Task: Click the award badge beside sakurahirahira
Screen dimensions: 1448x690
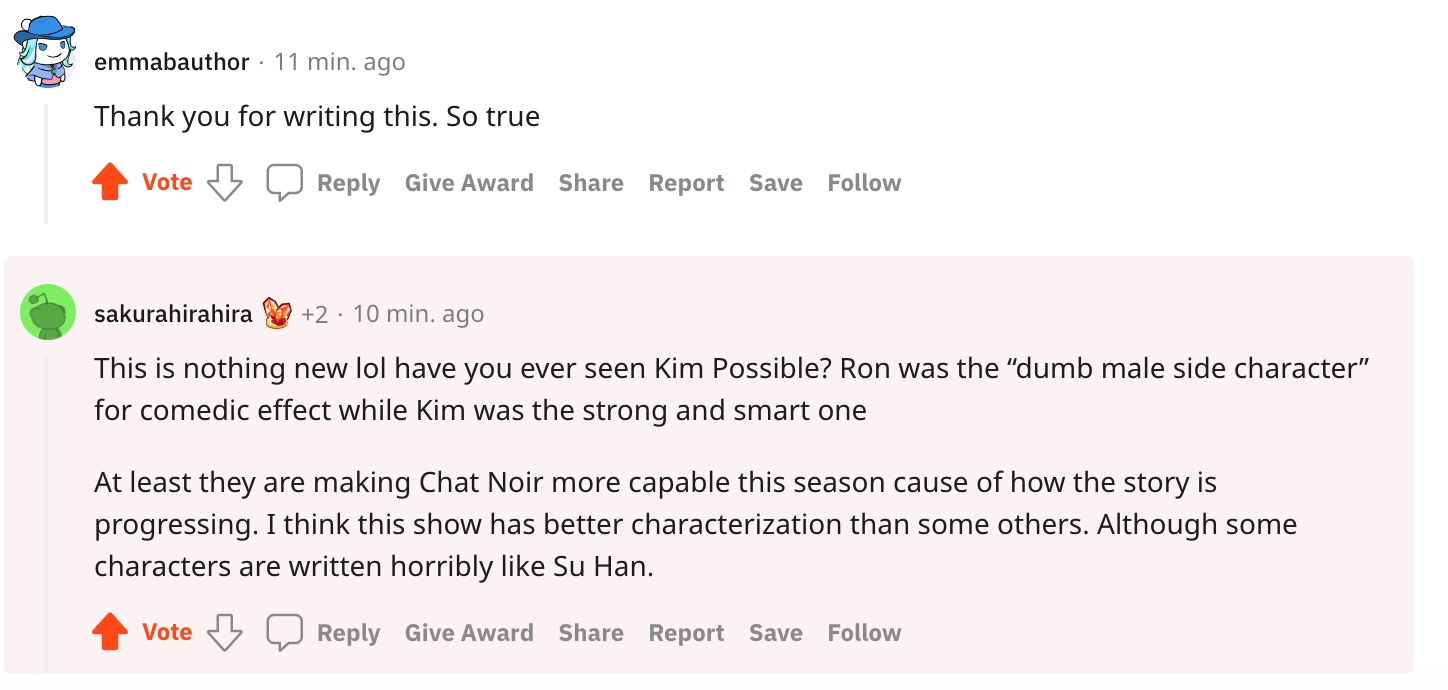Action: (276, 314)
